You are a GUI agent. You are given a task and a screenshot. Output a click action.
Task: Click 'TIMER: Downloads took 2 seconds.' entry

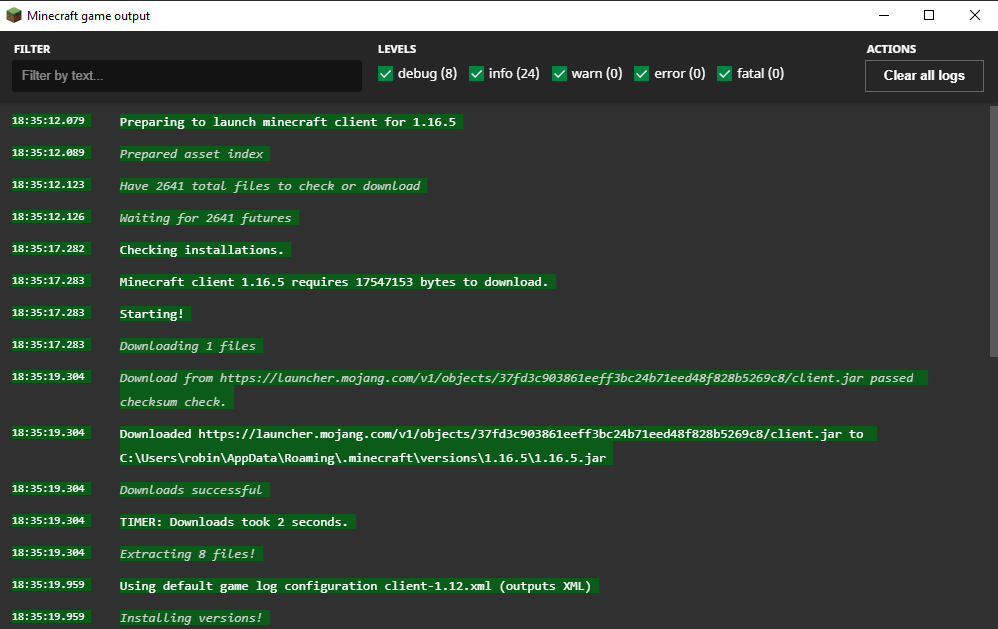click(237, 521)
